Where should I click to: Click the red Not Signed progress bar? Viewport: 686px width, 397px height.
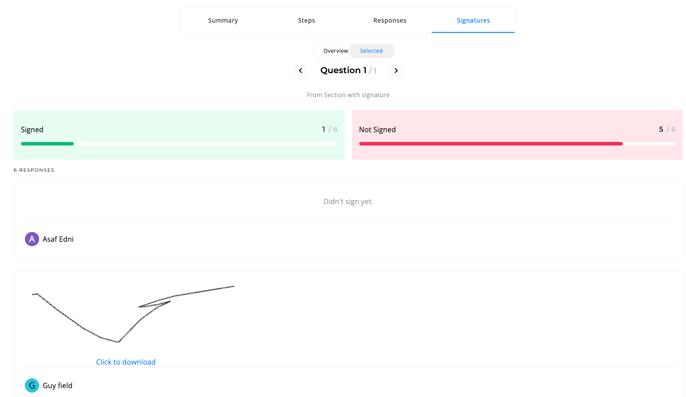(518, 144)
